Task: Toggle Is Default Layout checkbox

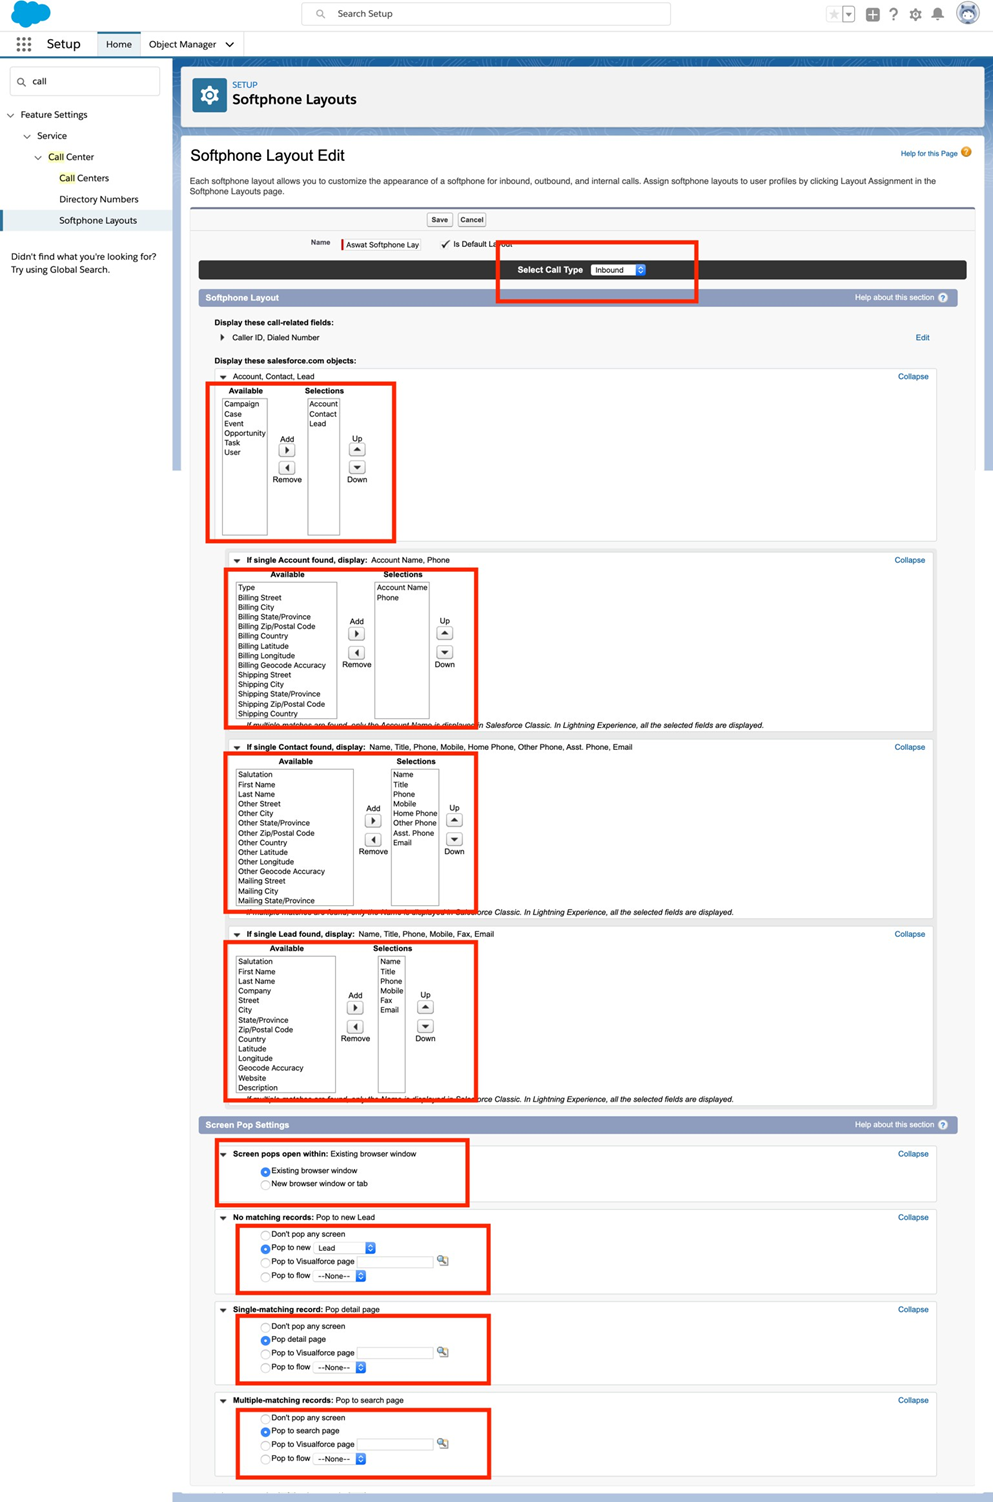Action: coord(445,244)
